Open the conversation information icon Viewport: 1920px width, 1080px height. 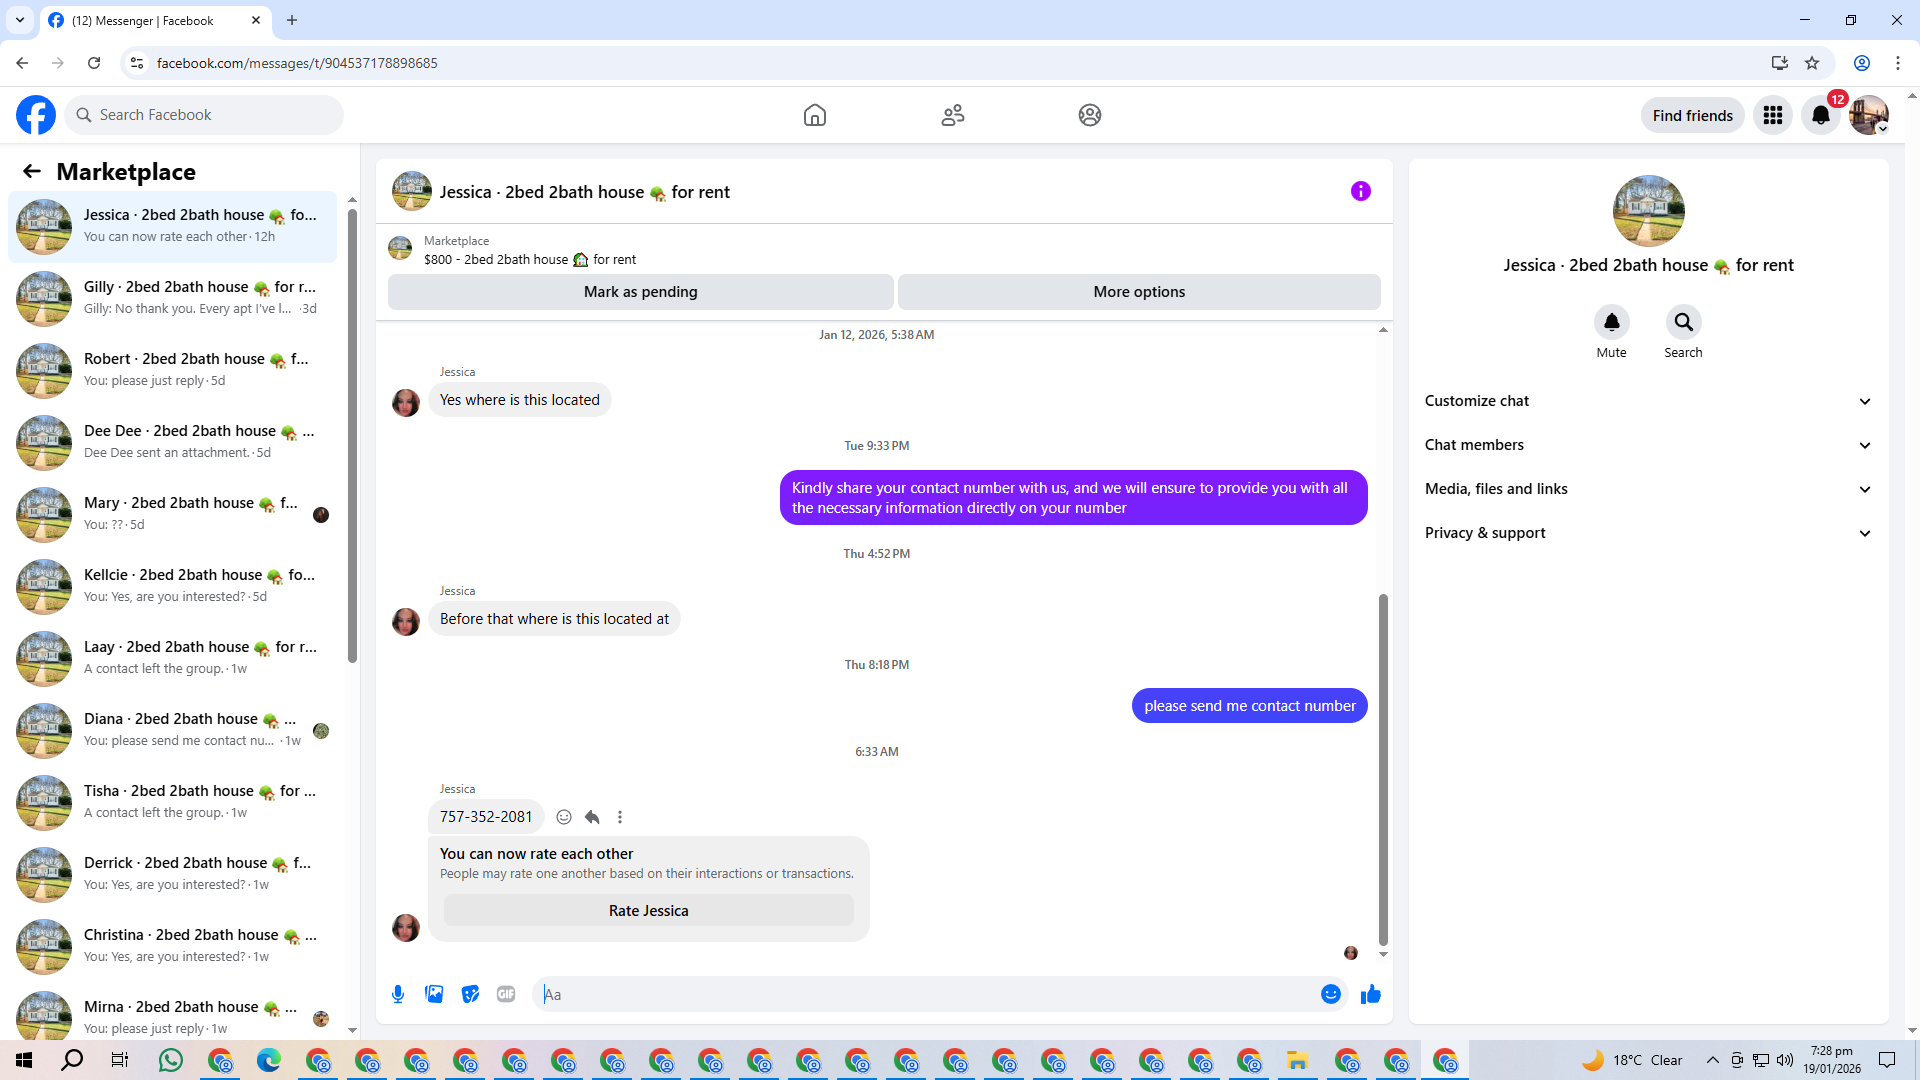[x=1360, y=191]
